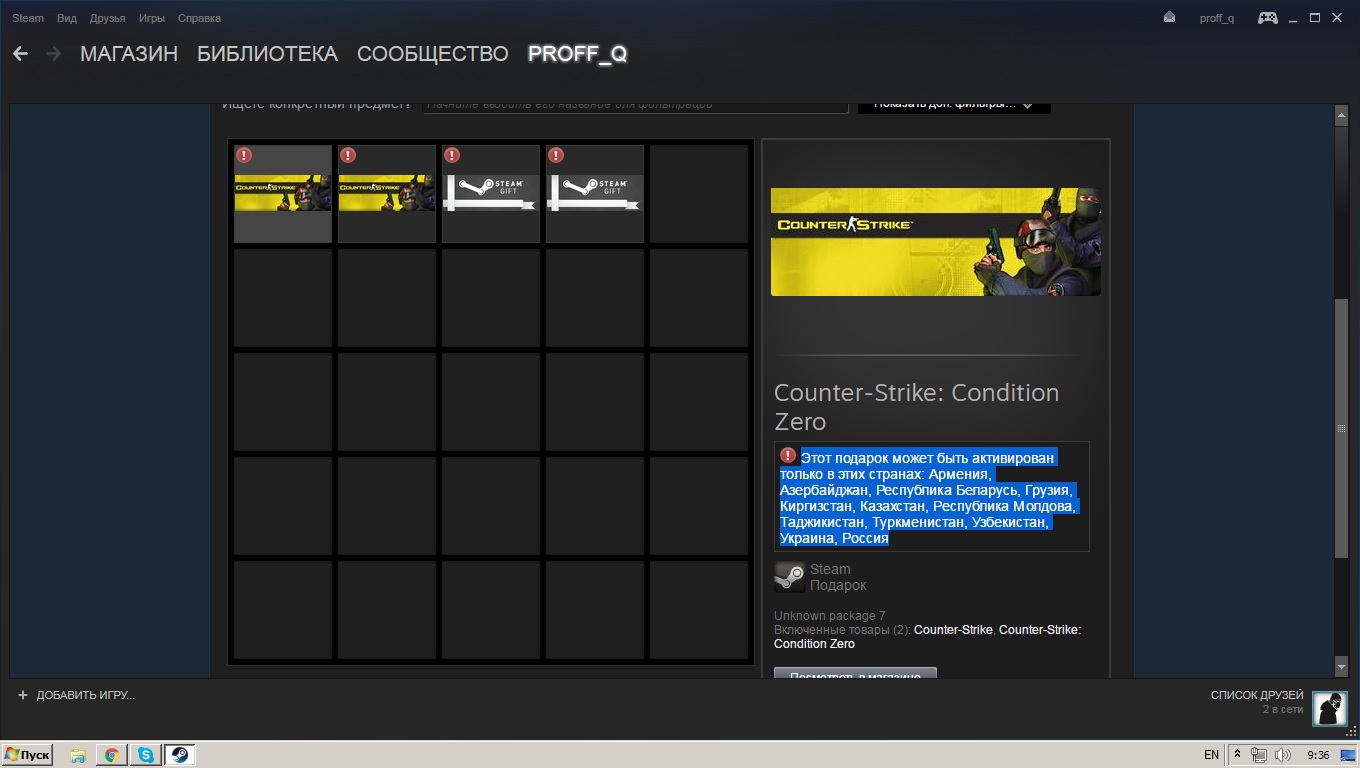Image resolution: width=1360 pixels, height=768 pixels.
Task: Launch Google Chrome from the taskbar
Action: [x=112, y=755]
